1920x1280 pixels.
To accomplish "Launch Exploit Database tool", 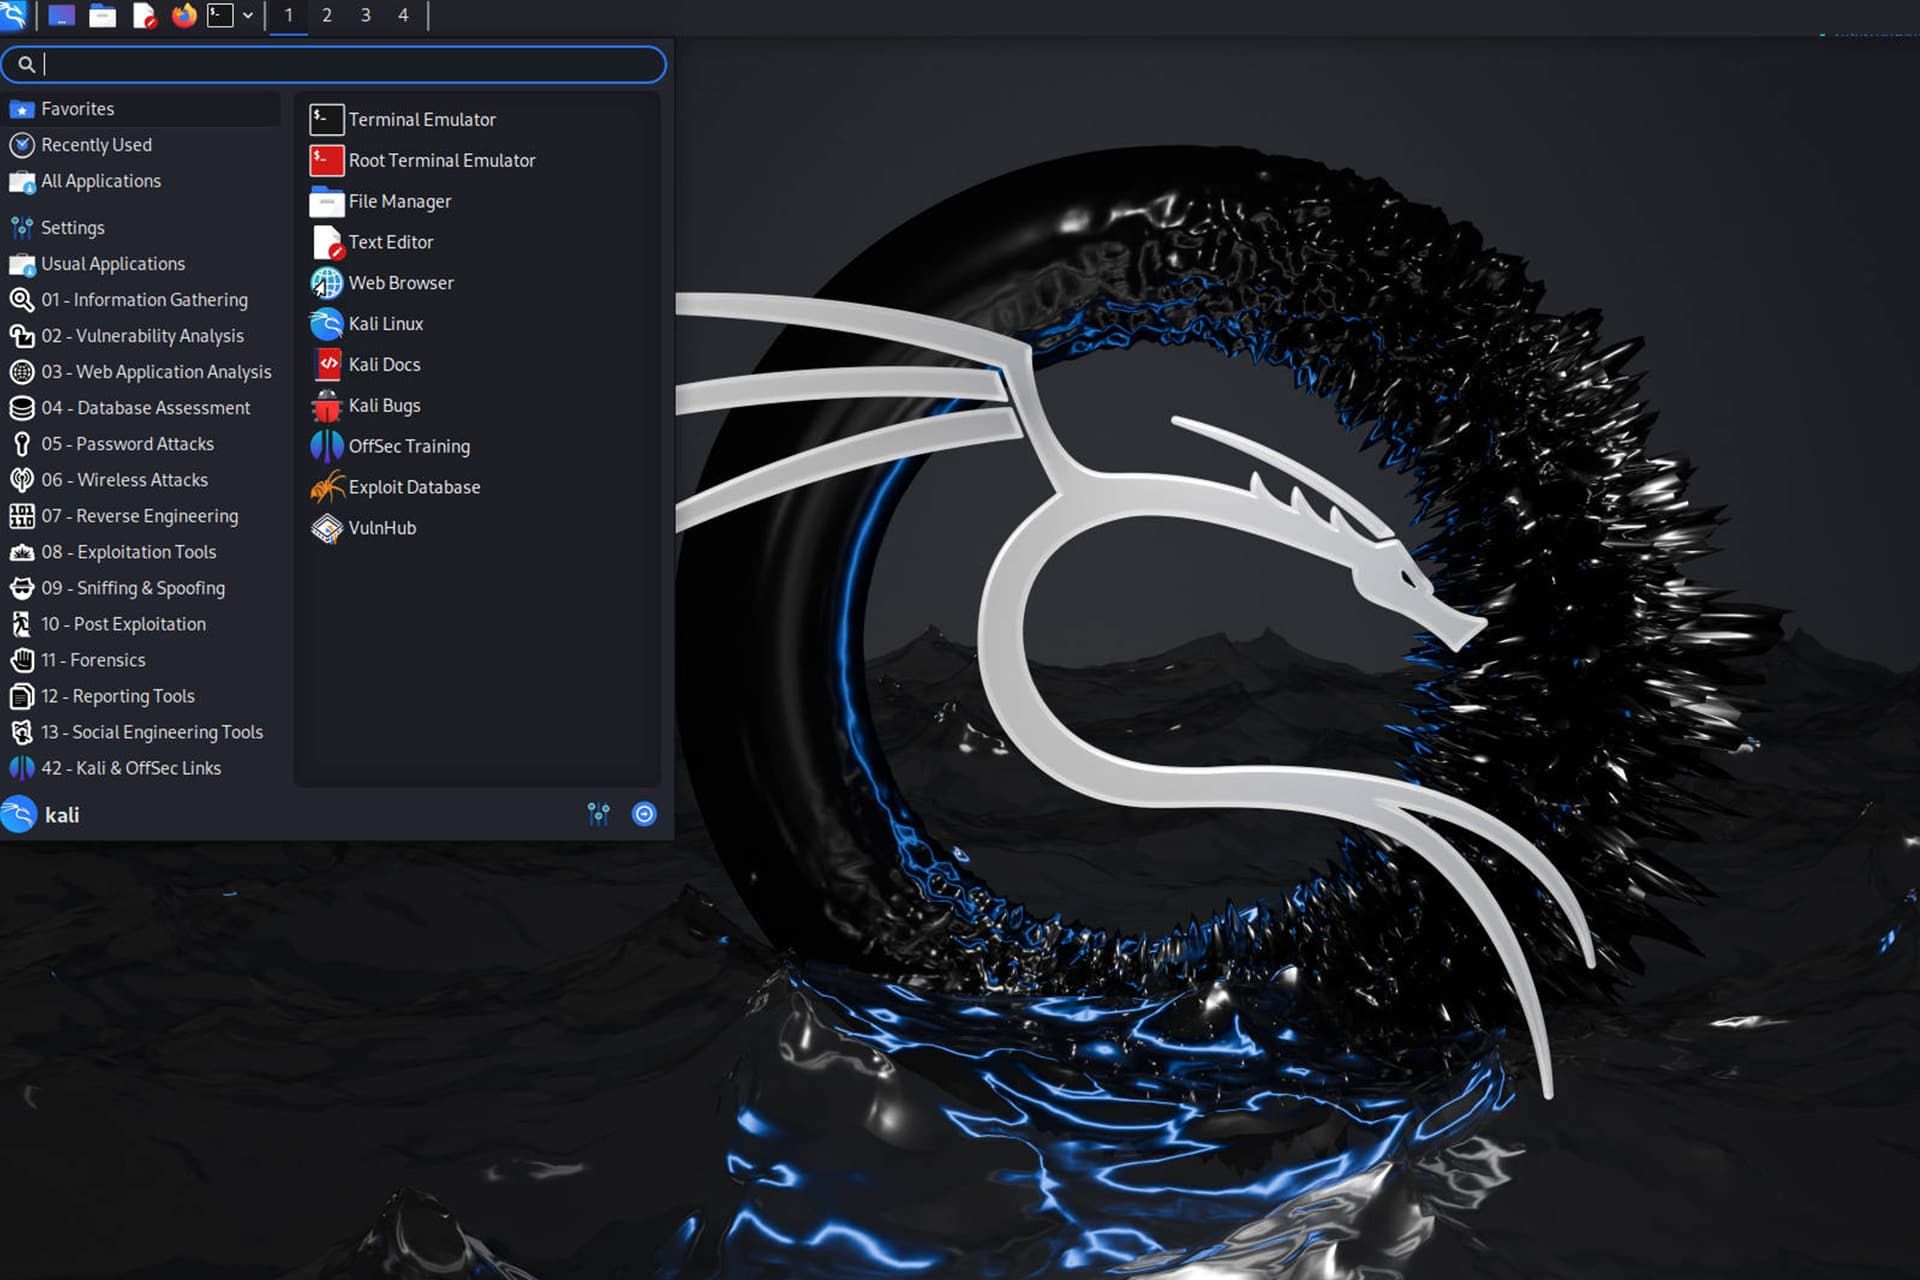I will coord(413,486).
